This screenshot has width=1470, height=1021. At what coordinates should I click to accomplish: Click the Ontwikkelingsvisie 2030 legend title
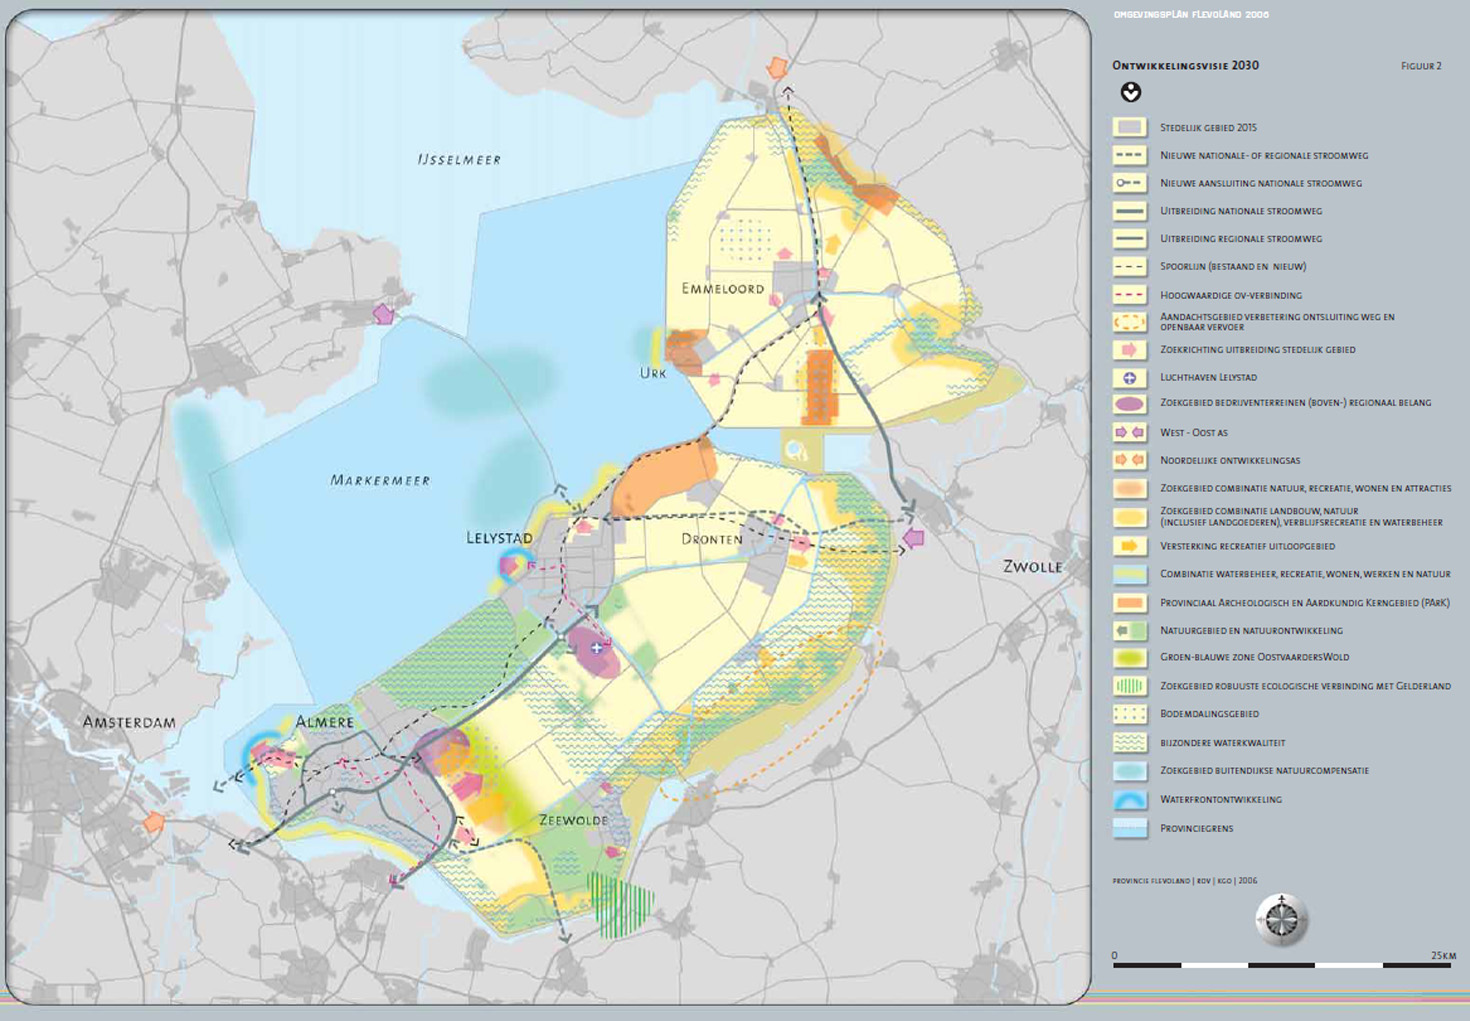tap(1185, 66)
